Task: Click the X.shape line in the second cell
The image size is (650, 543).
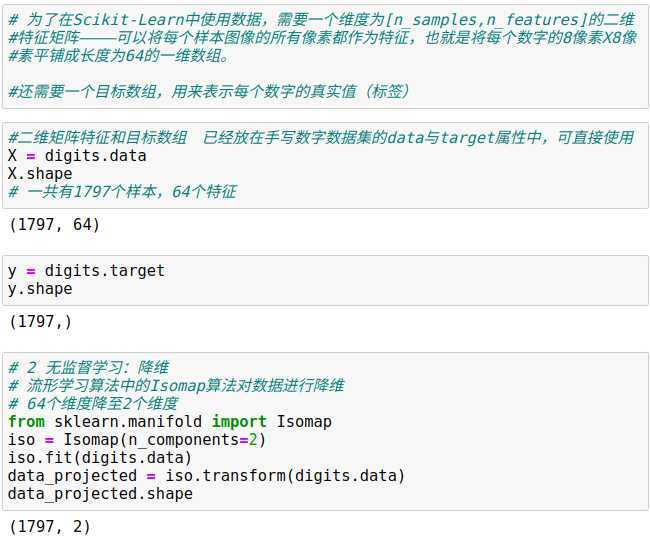Action: point(40,174)
